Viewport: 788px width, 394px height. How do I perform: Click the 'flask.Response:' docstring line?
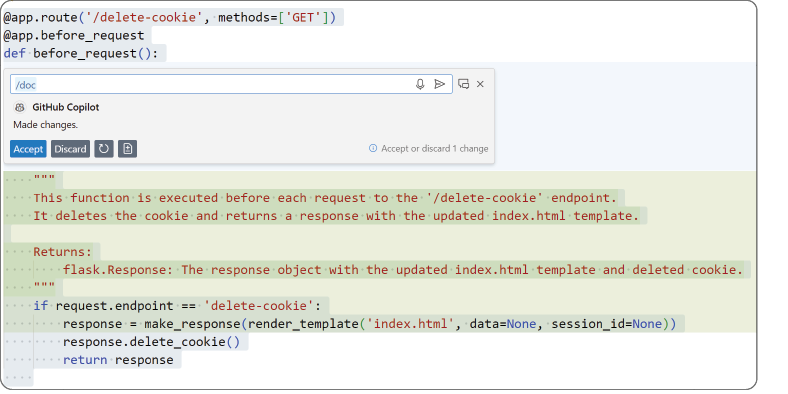[x=403, y=270]
